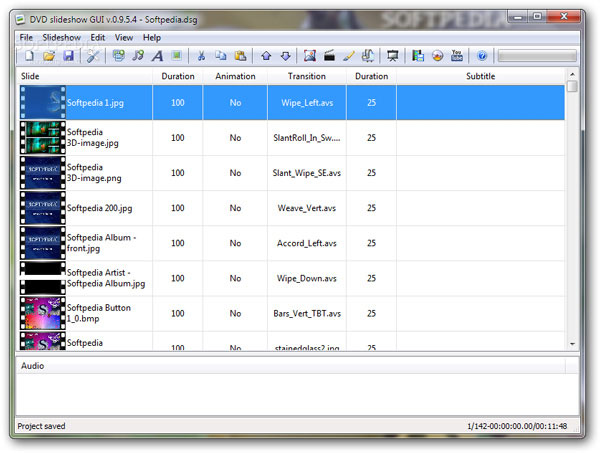Image resolution: width=600 pixels, height=453 pixels.
Task: Add blank slide with the green square icon
Action: pyautogui.click(x=176, y=56)
